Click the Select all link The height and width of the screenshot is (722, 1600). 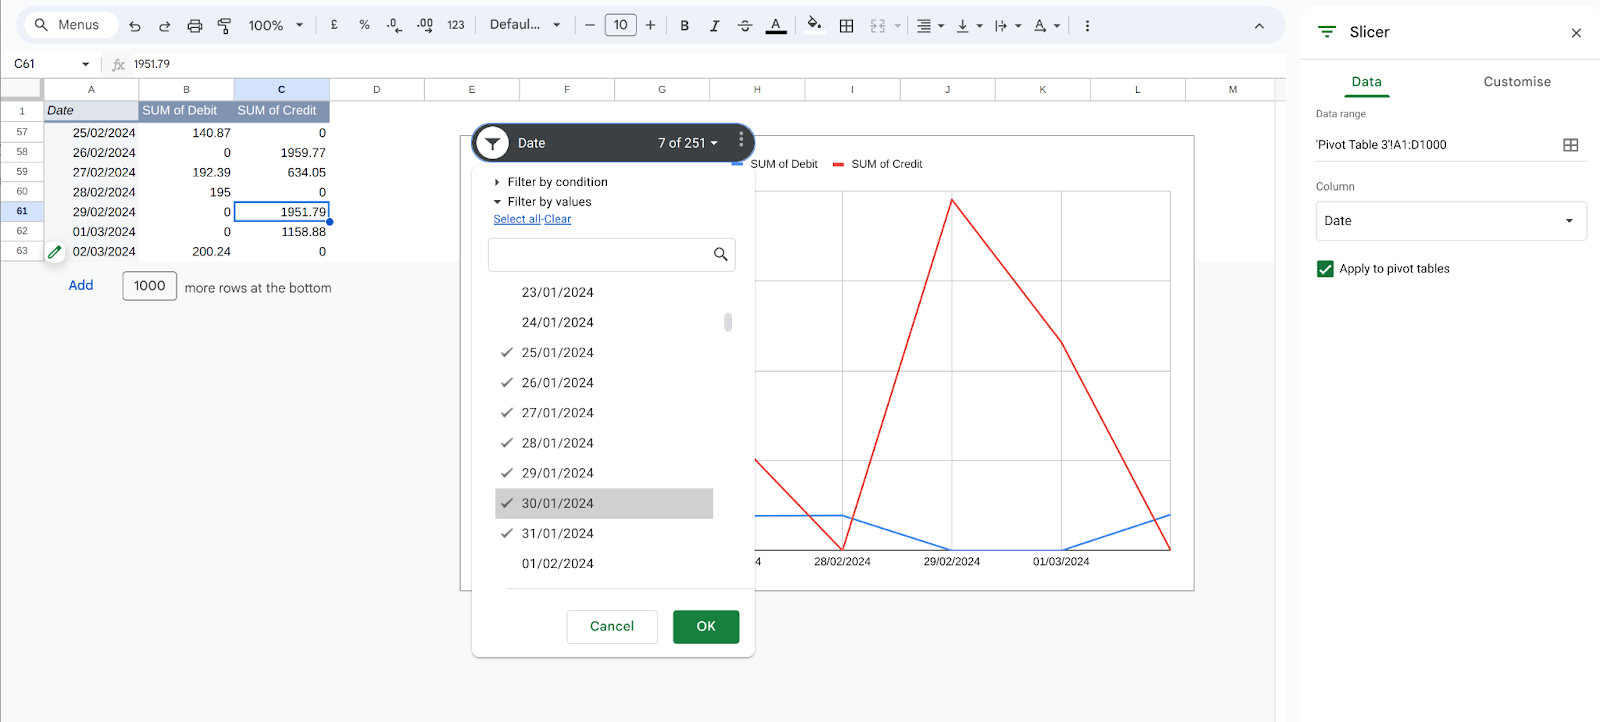point(517,219)
